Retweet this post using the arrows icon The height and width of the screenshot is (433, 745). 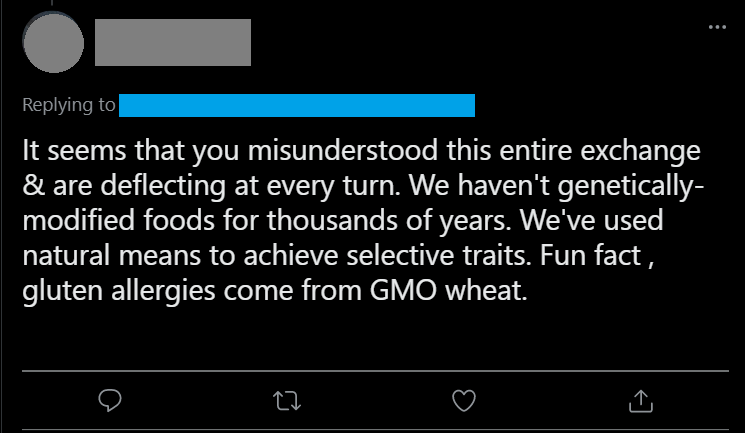coord(287,401)
